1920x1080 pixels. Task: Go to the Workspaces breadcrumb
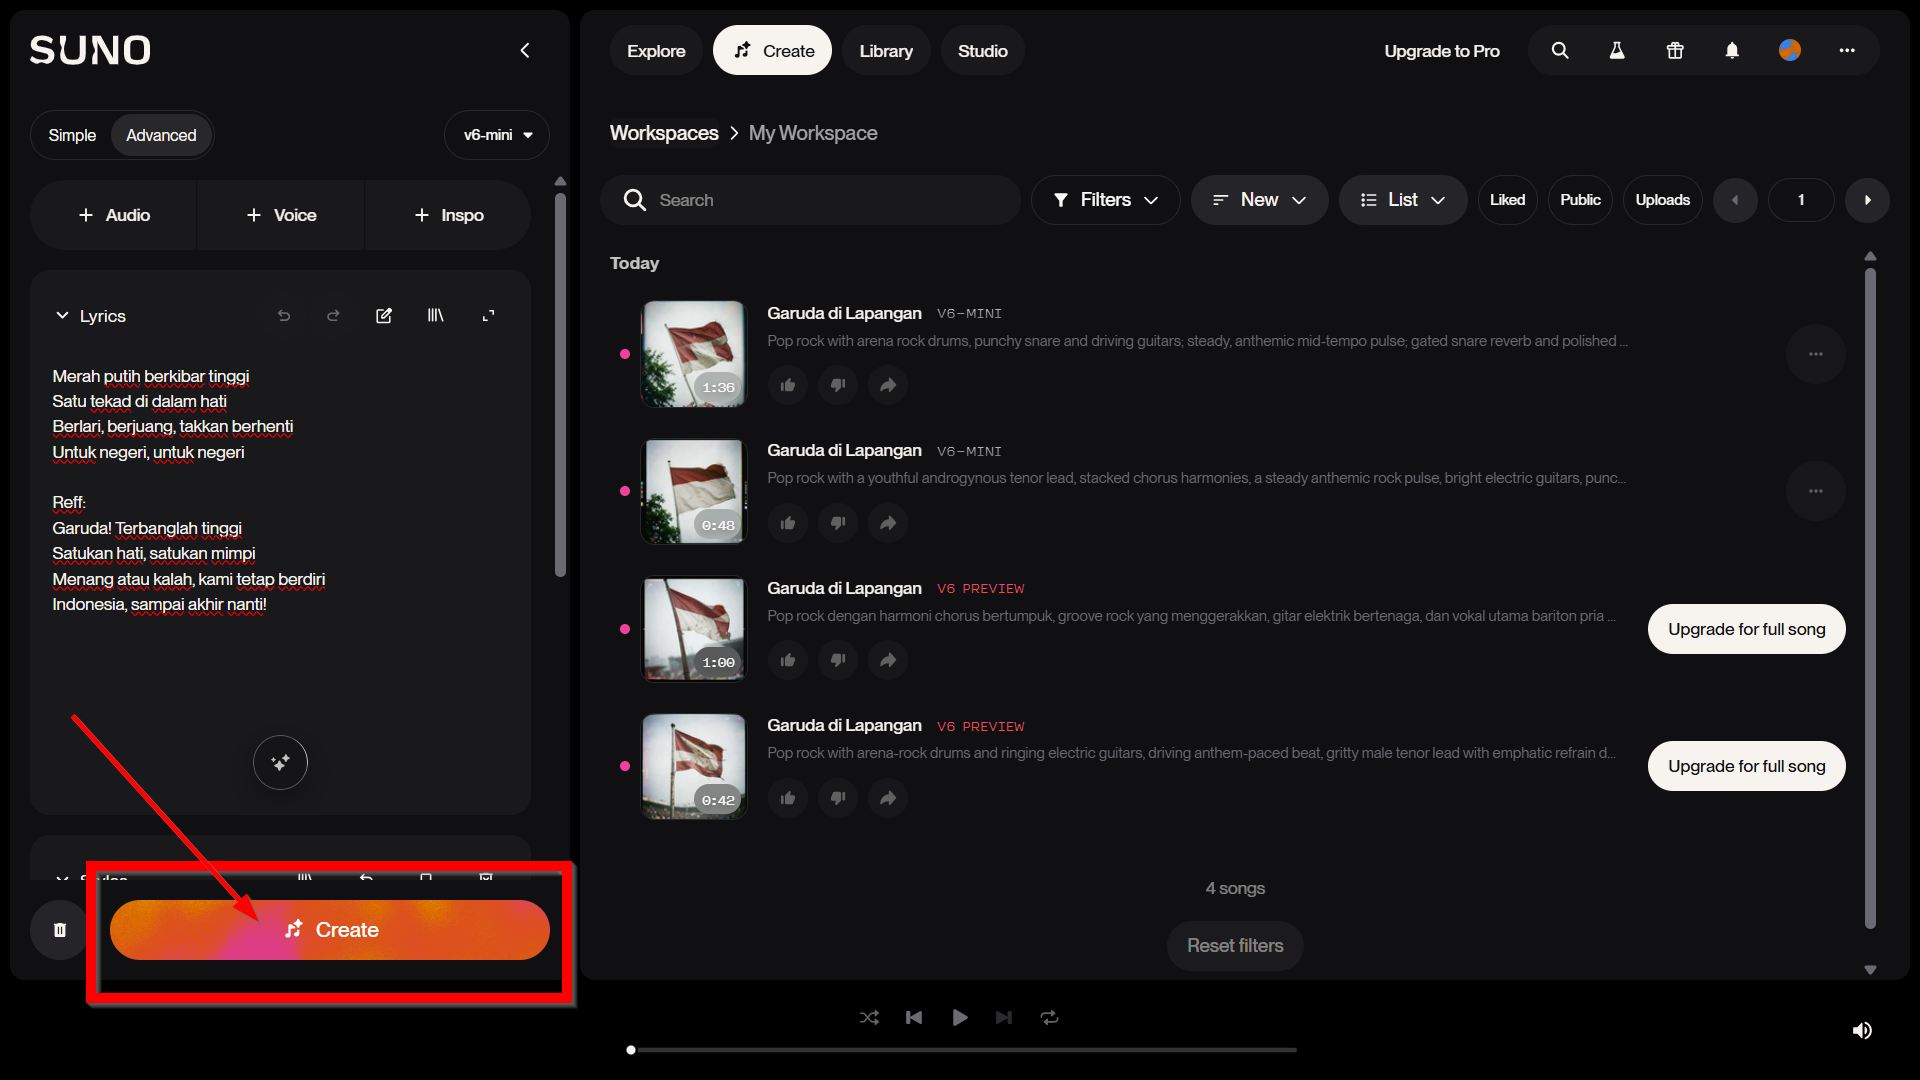click(x=664, y=133)
